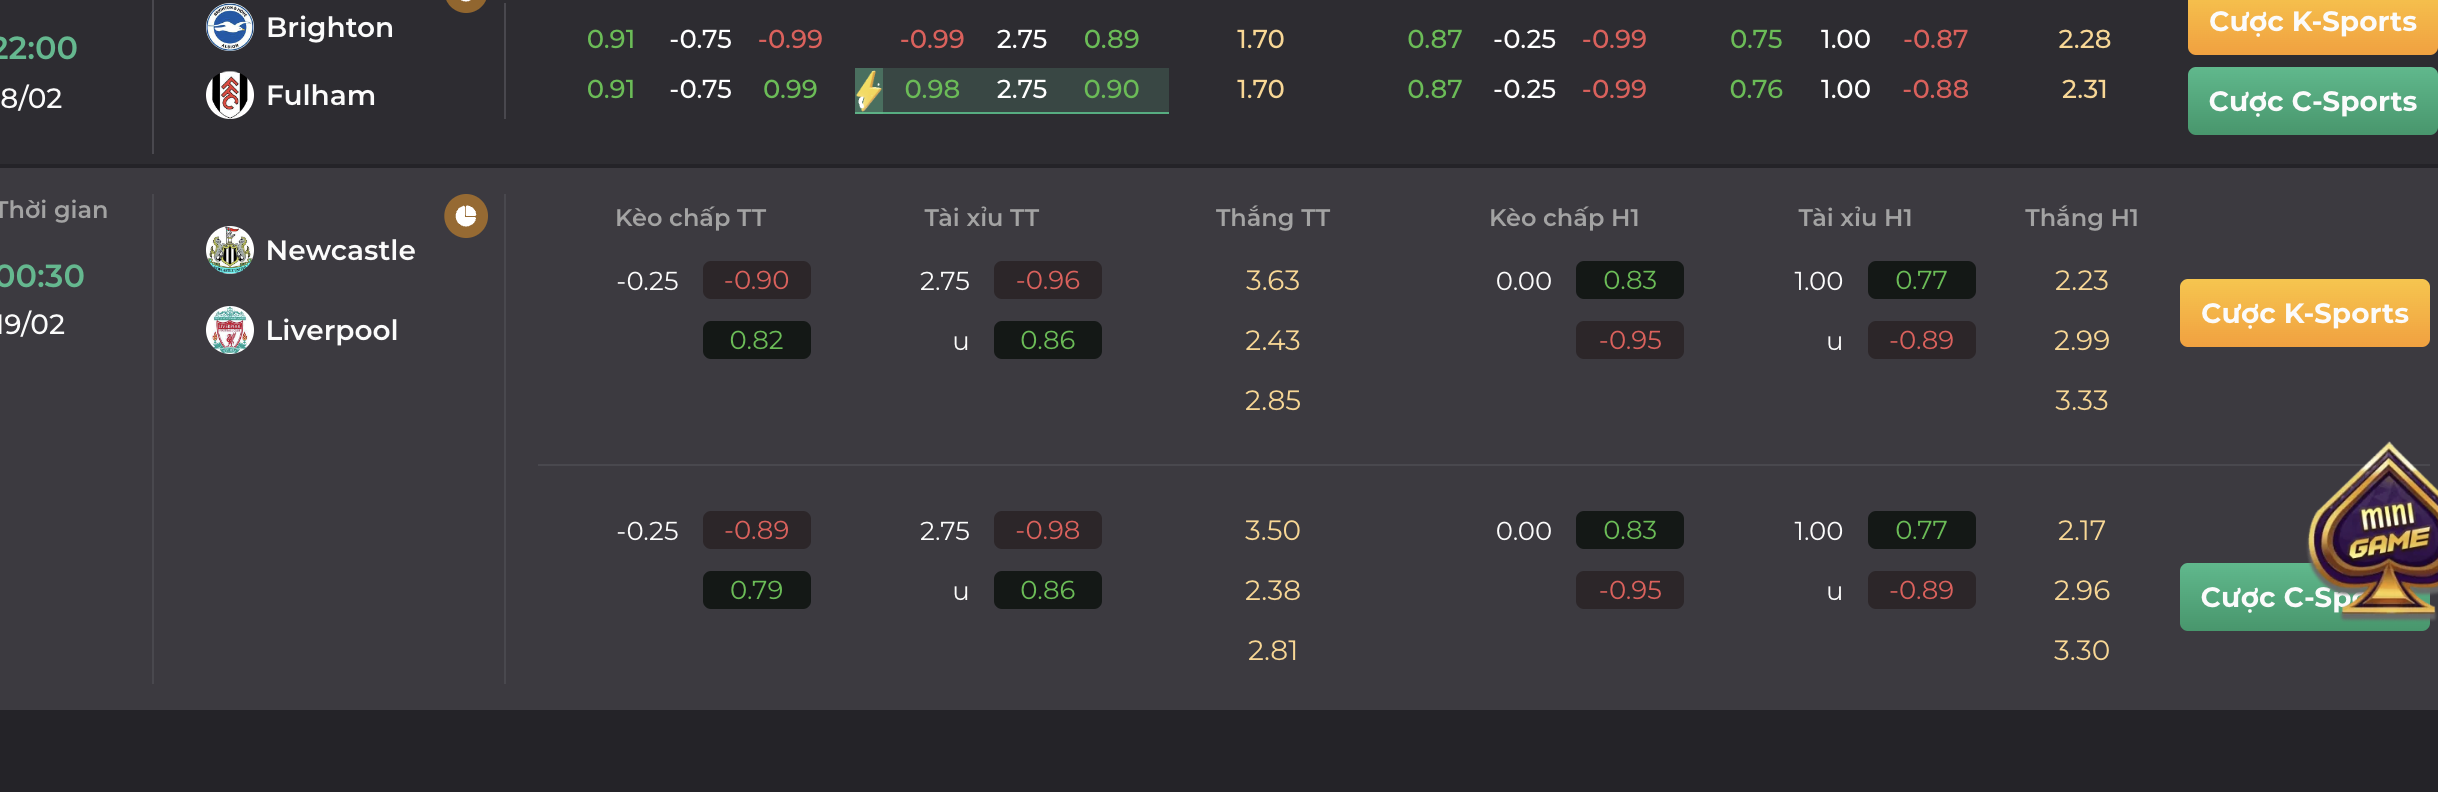Click the Liverpool team crest icon
The width and height of the screenshot is (2438, 792).
click(230, 330)
